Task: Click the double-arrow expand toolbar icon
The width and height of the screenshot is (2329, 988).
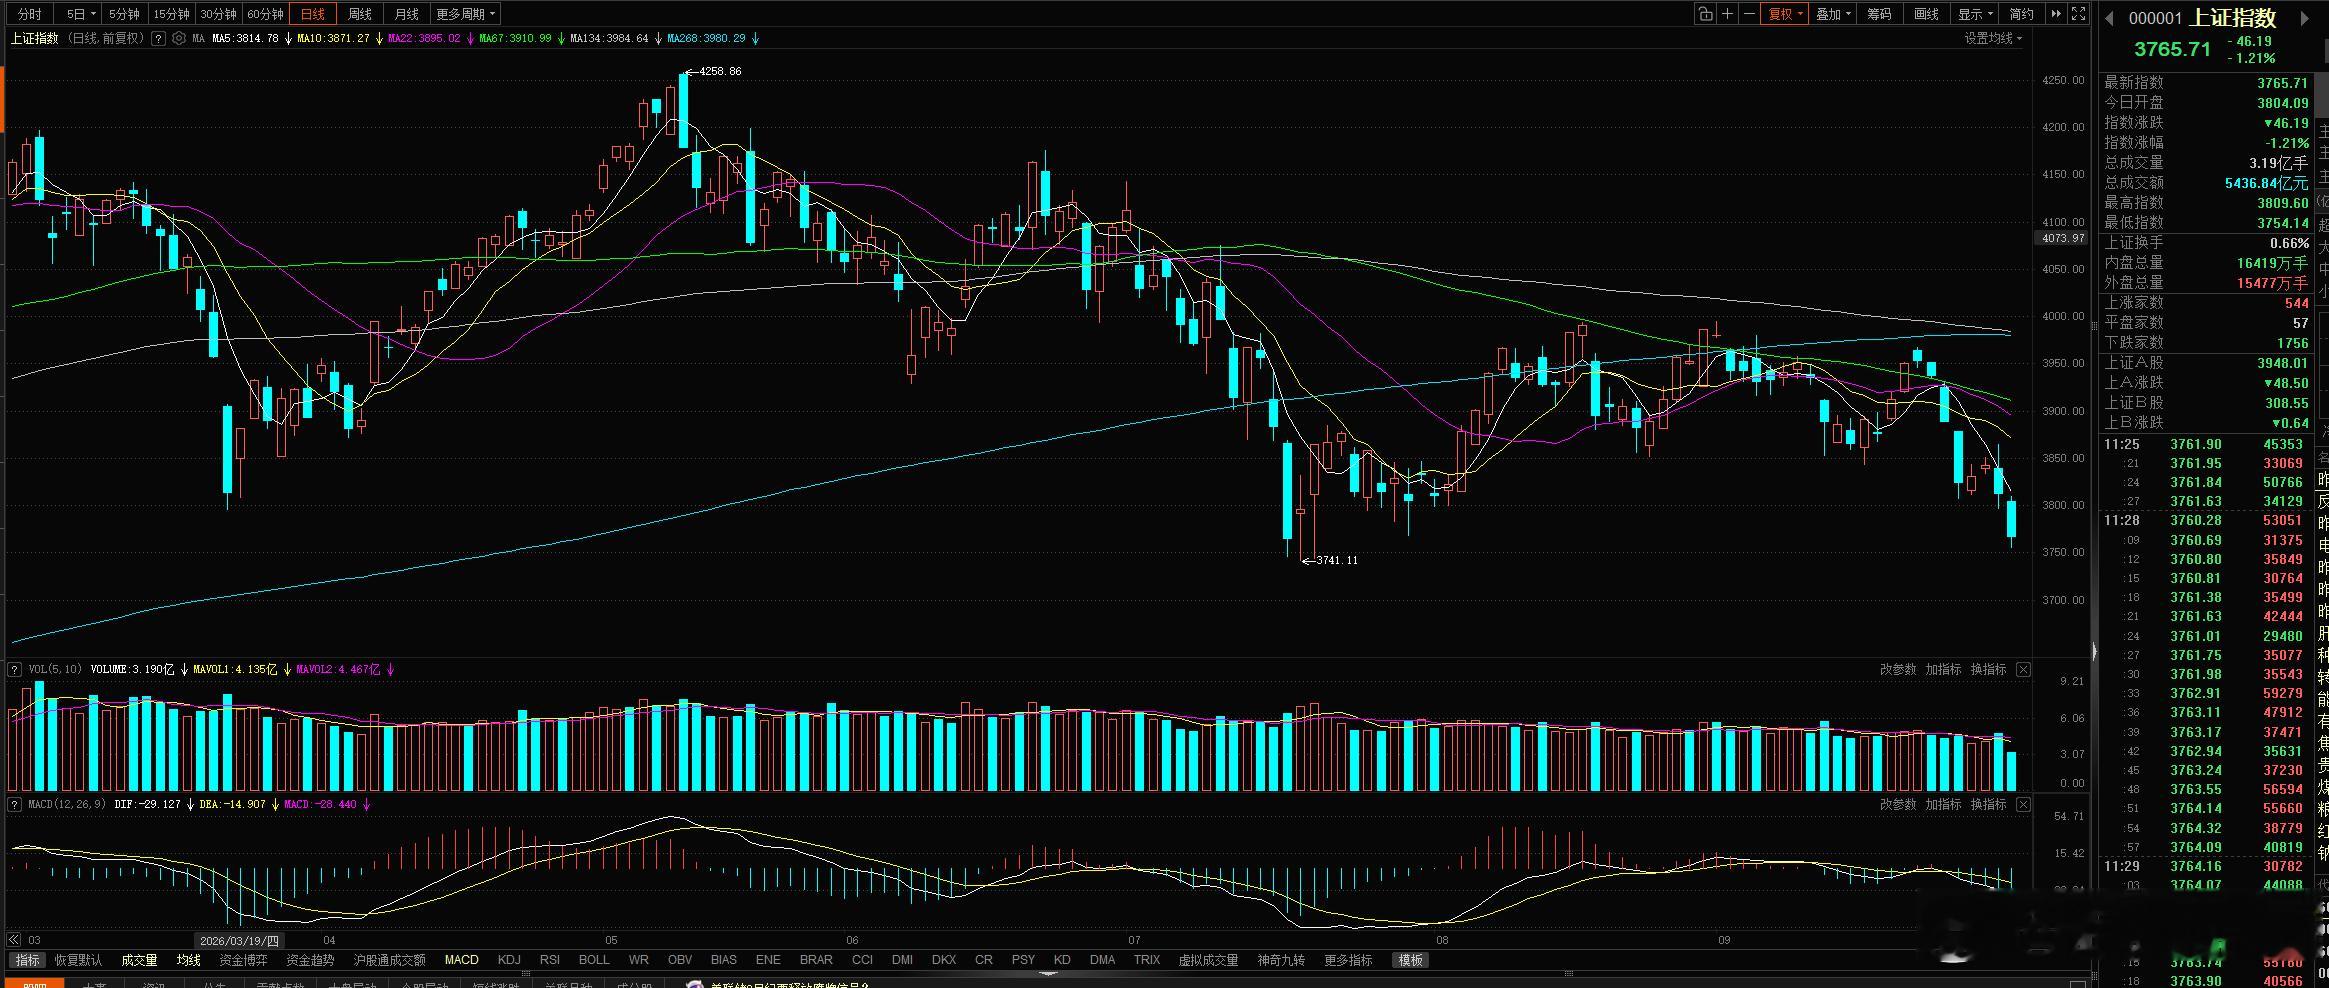Action: [2056, 14]
